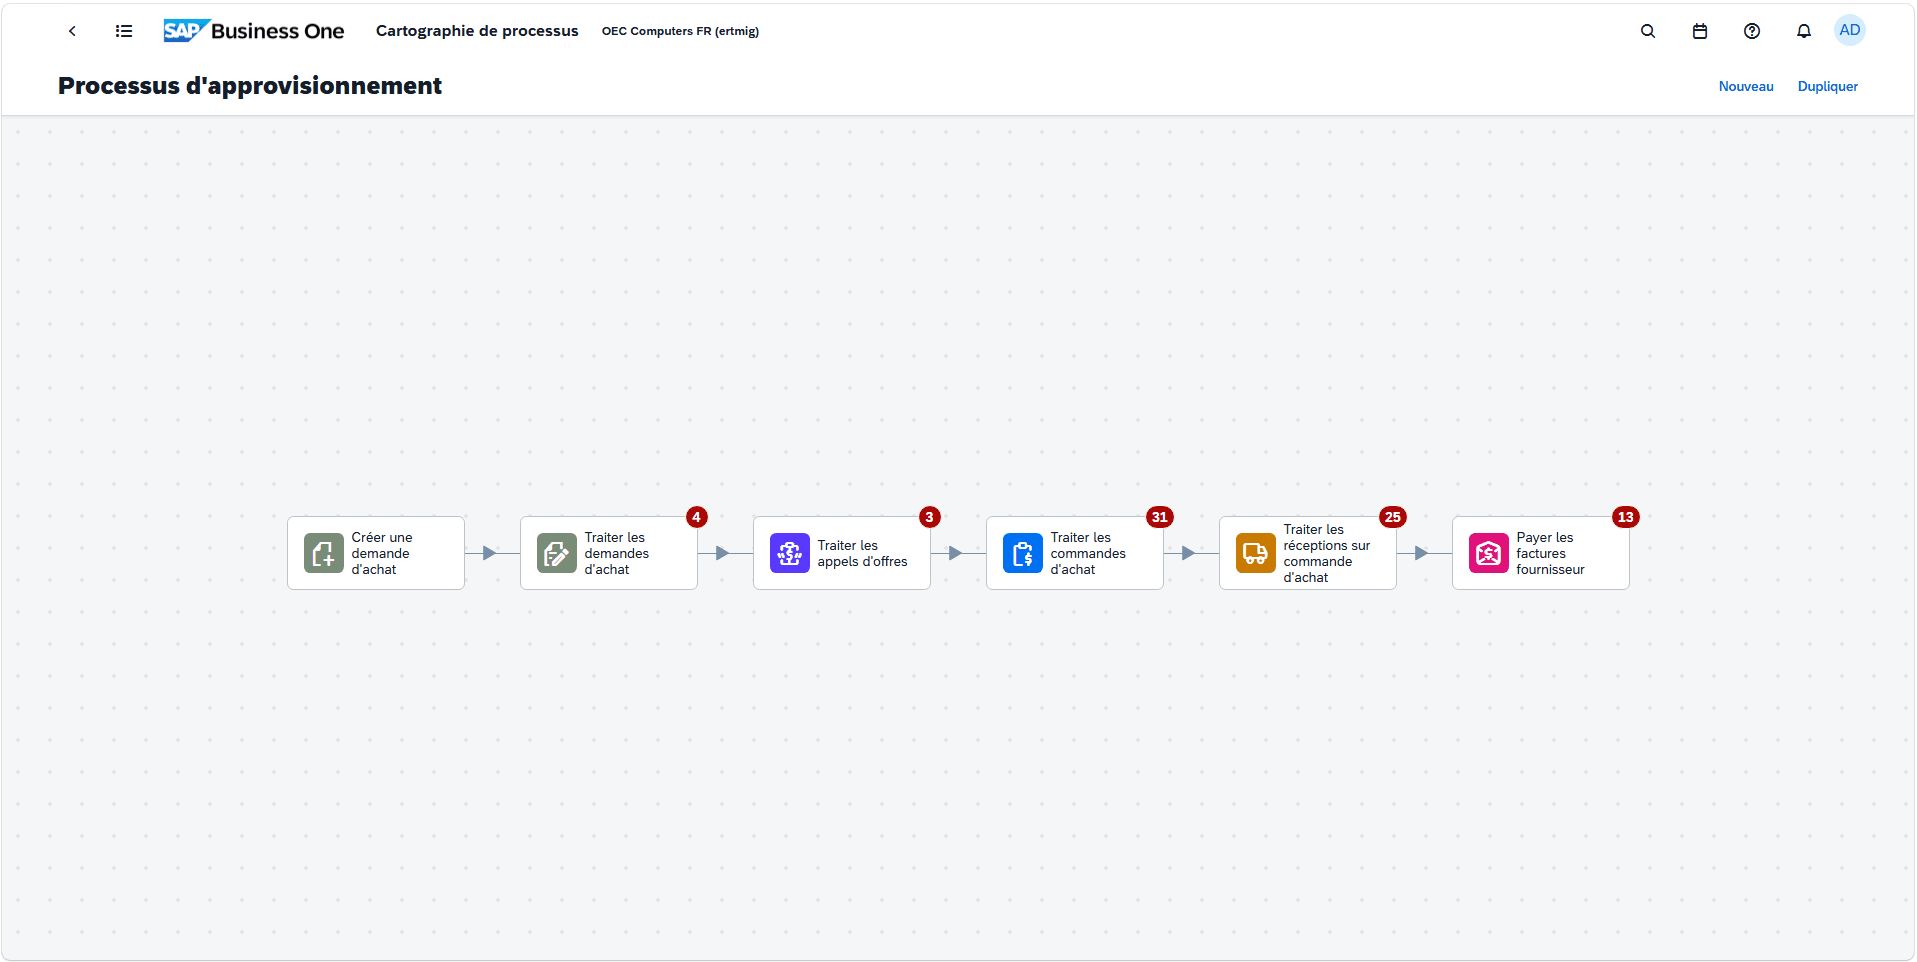Open the help question mark icon
Viewport: 1917px width, 962px height.
click(1752, 31)
